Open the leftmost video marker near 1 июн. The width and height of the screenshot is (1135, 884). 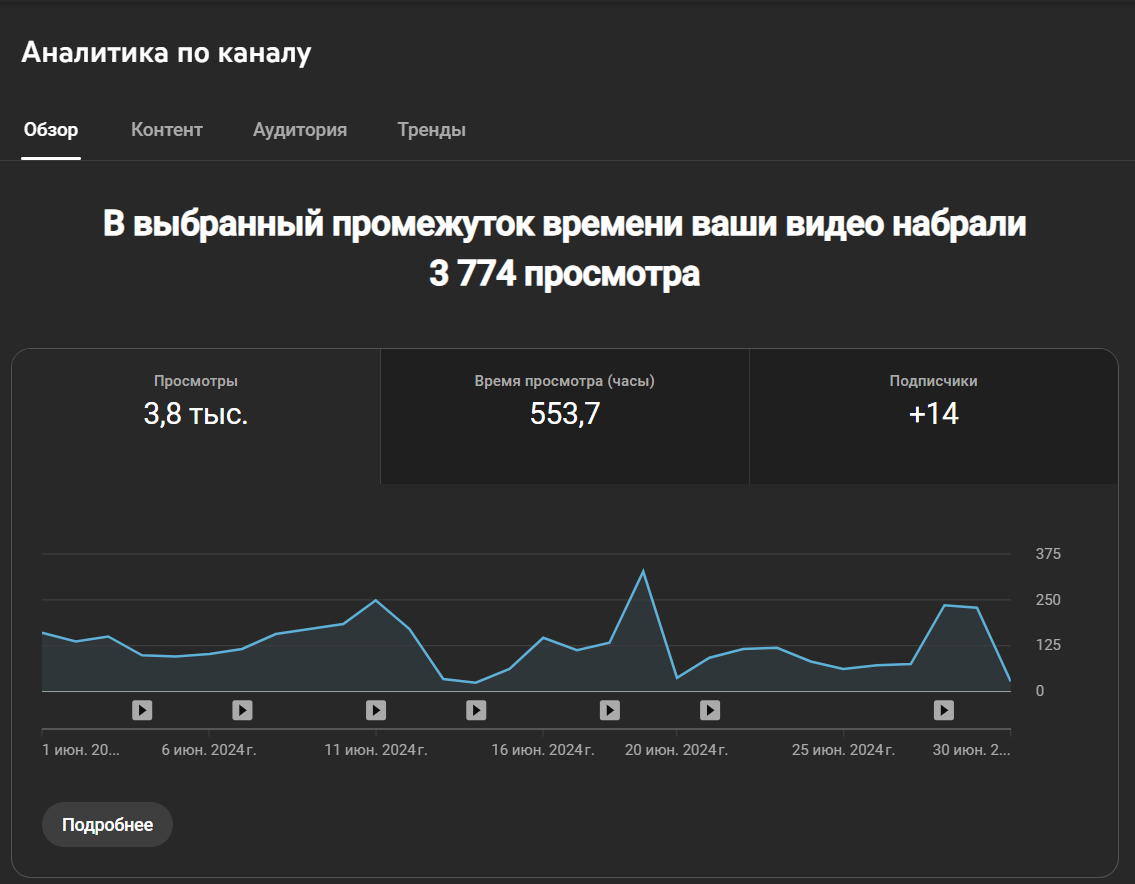(141, 710)
